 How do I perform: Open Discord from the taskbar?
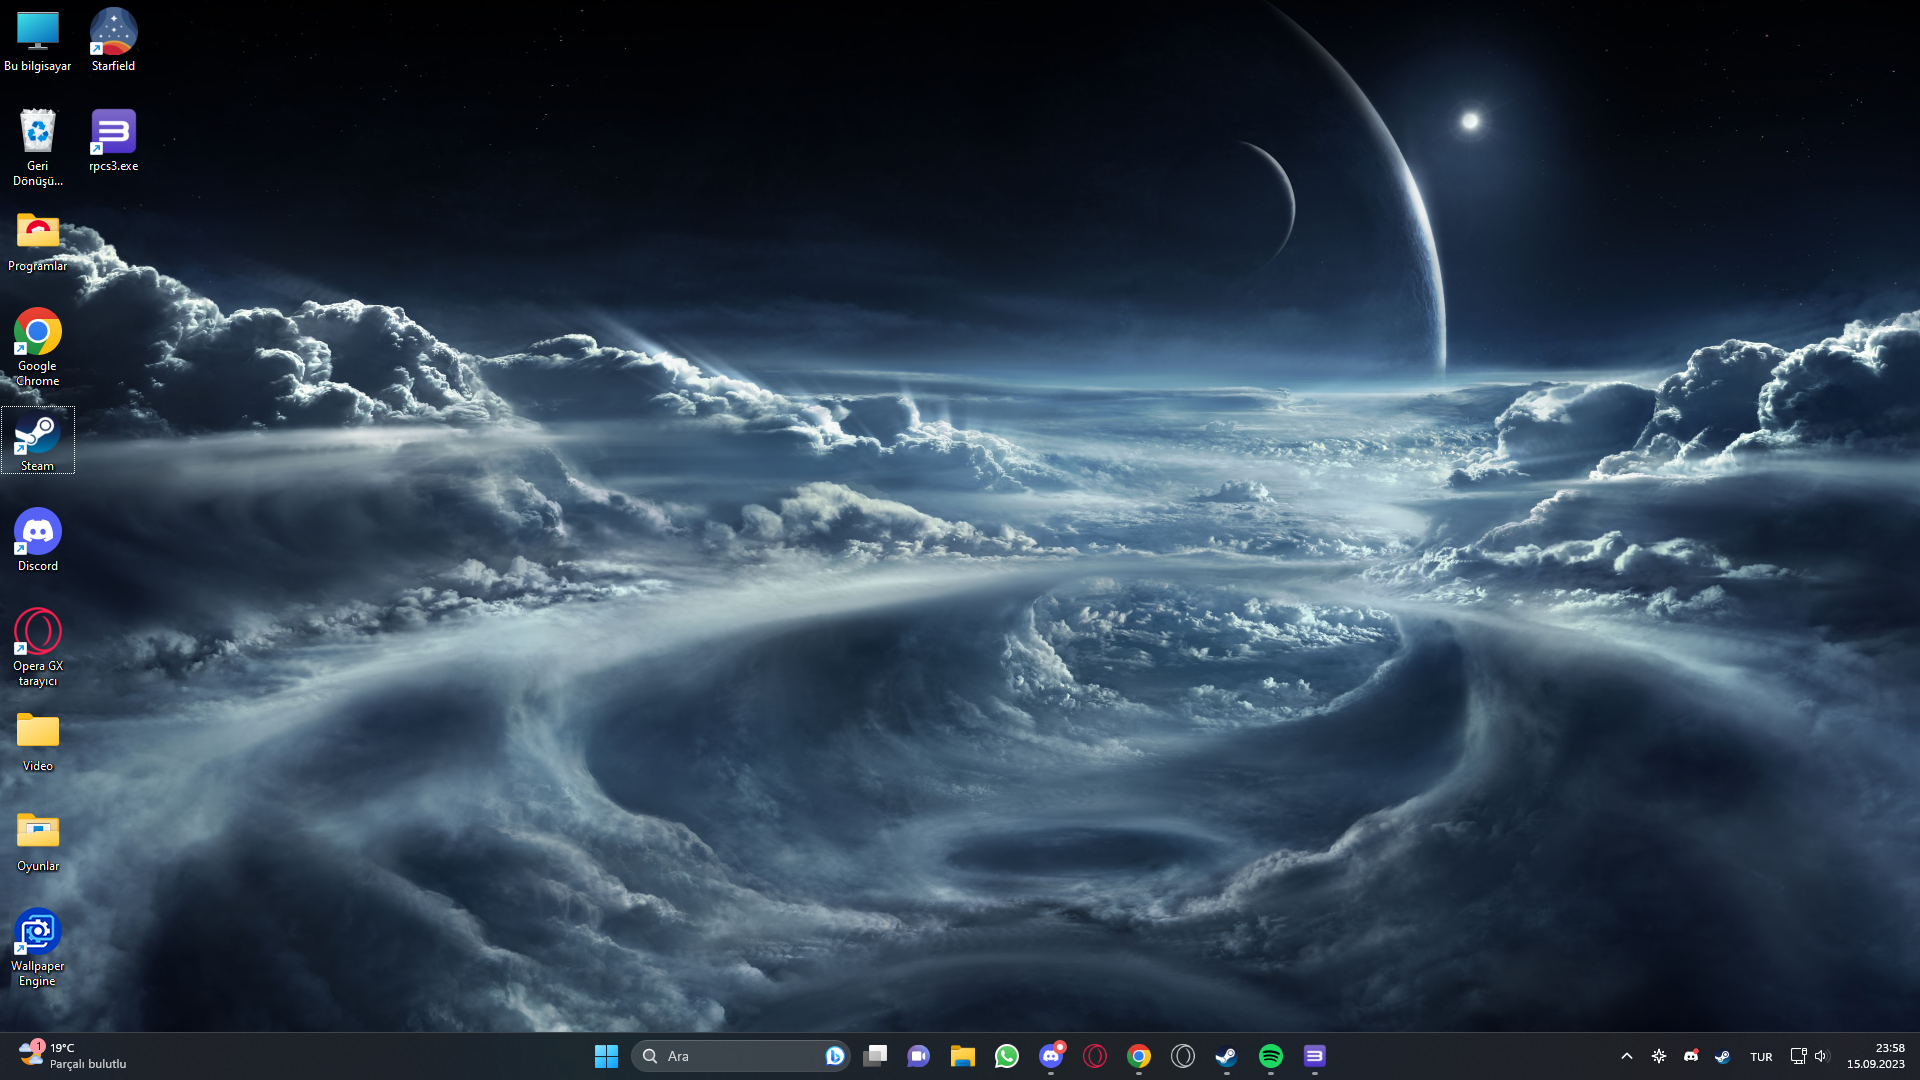coord(1051,1056)
